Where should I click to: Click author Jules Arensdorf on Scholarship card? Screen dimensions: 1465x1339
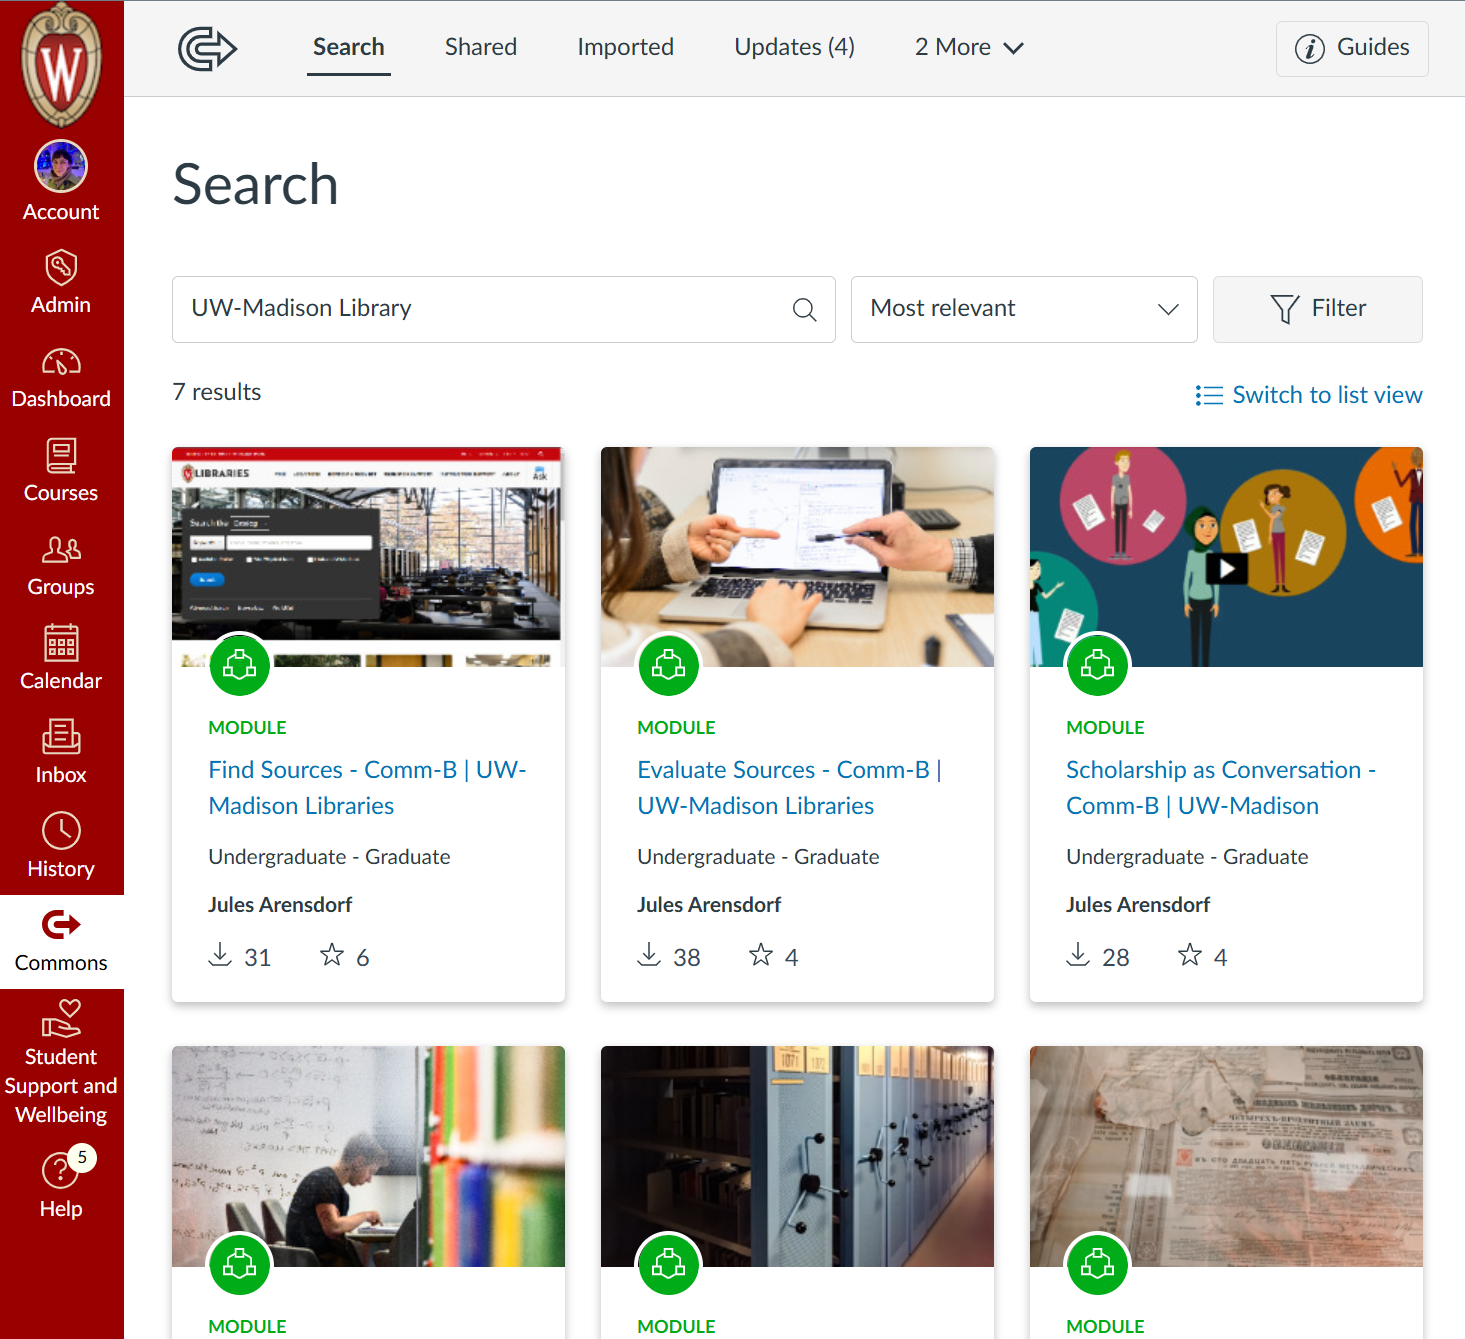(1138, 905)
